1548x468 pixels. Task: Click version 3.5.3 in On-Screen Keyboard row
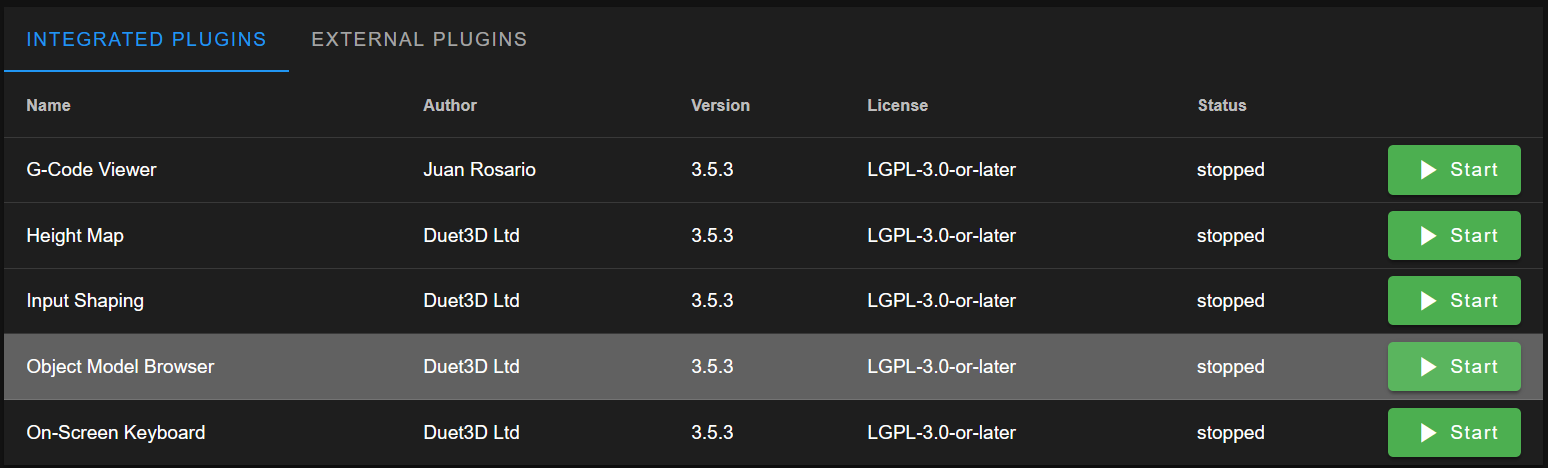tap(712, 433)
